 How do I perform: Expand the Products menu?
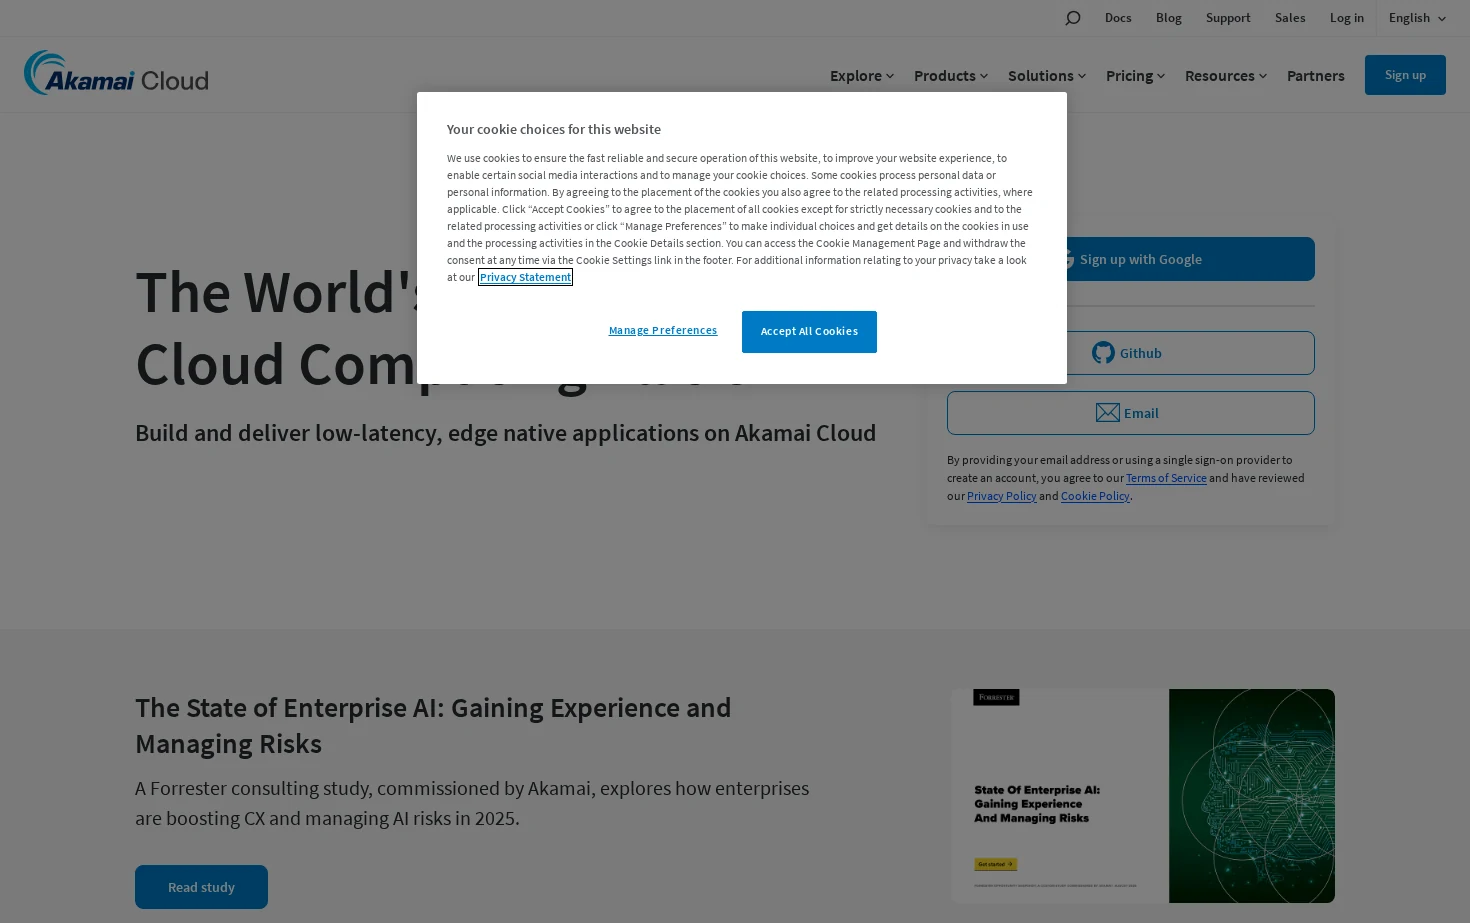(x=951, y=76)
